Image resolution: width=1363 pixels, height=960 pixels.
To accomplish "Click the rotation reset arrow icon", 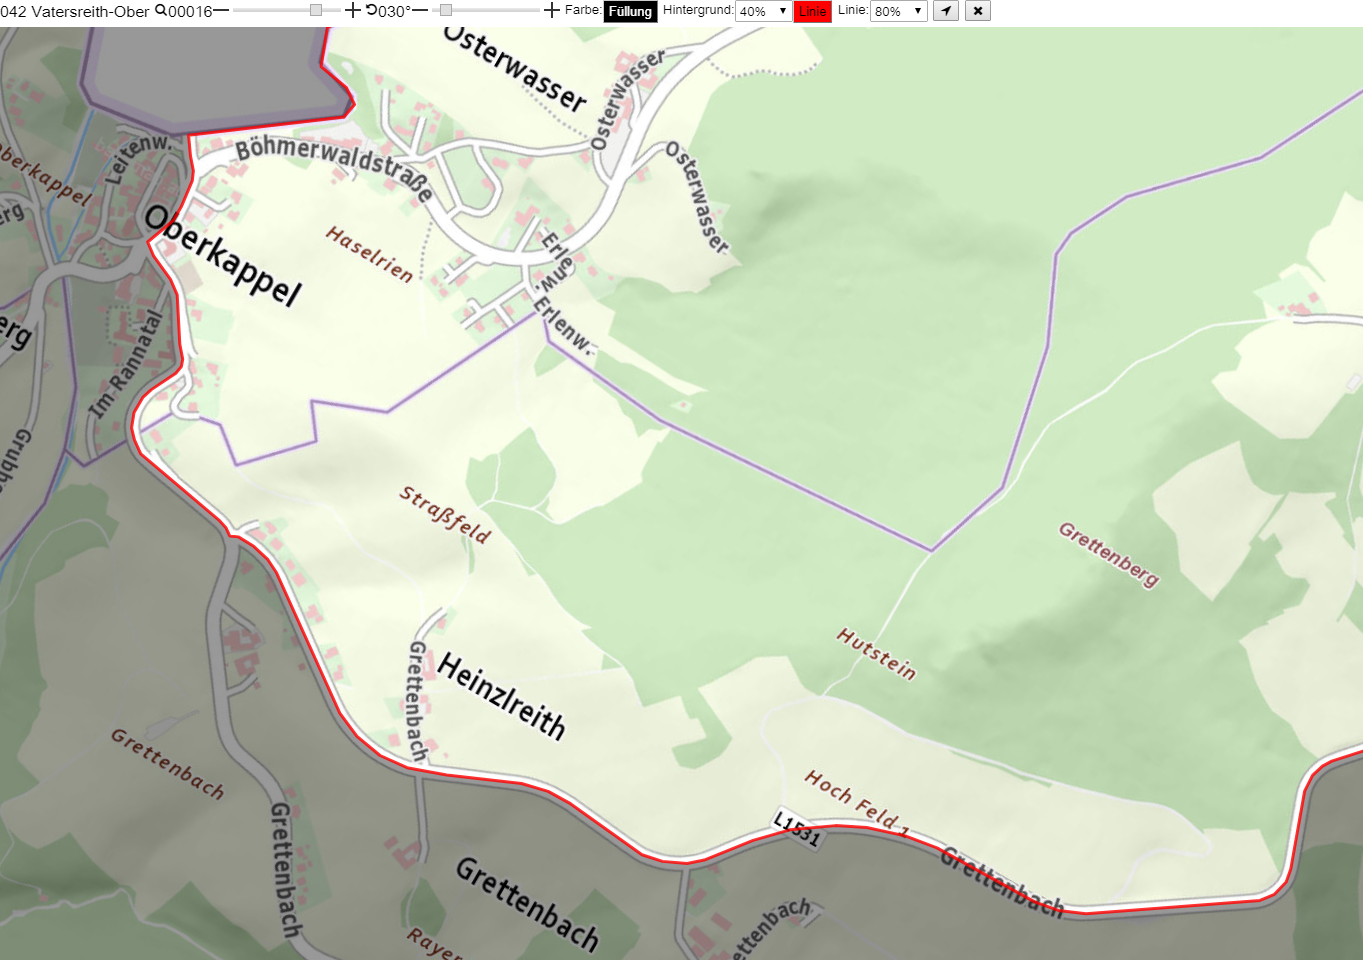I will point(371,10).
